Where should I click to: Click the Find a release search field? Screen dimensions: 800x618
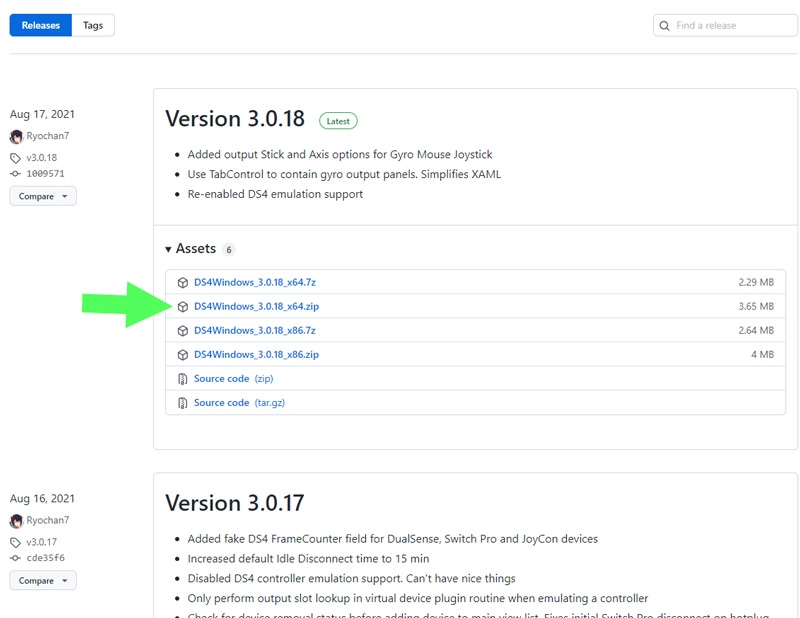(733, 26)
